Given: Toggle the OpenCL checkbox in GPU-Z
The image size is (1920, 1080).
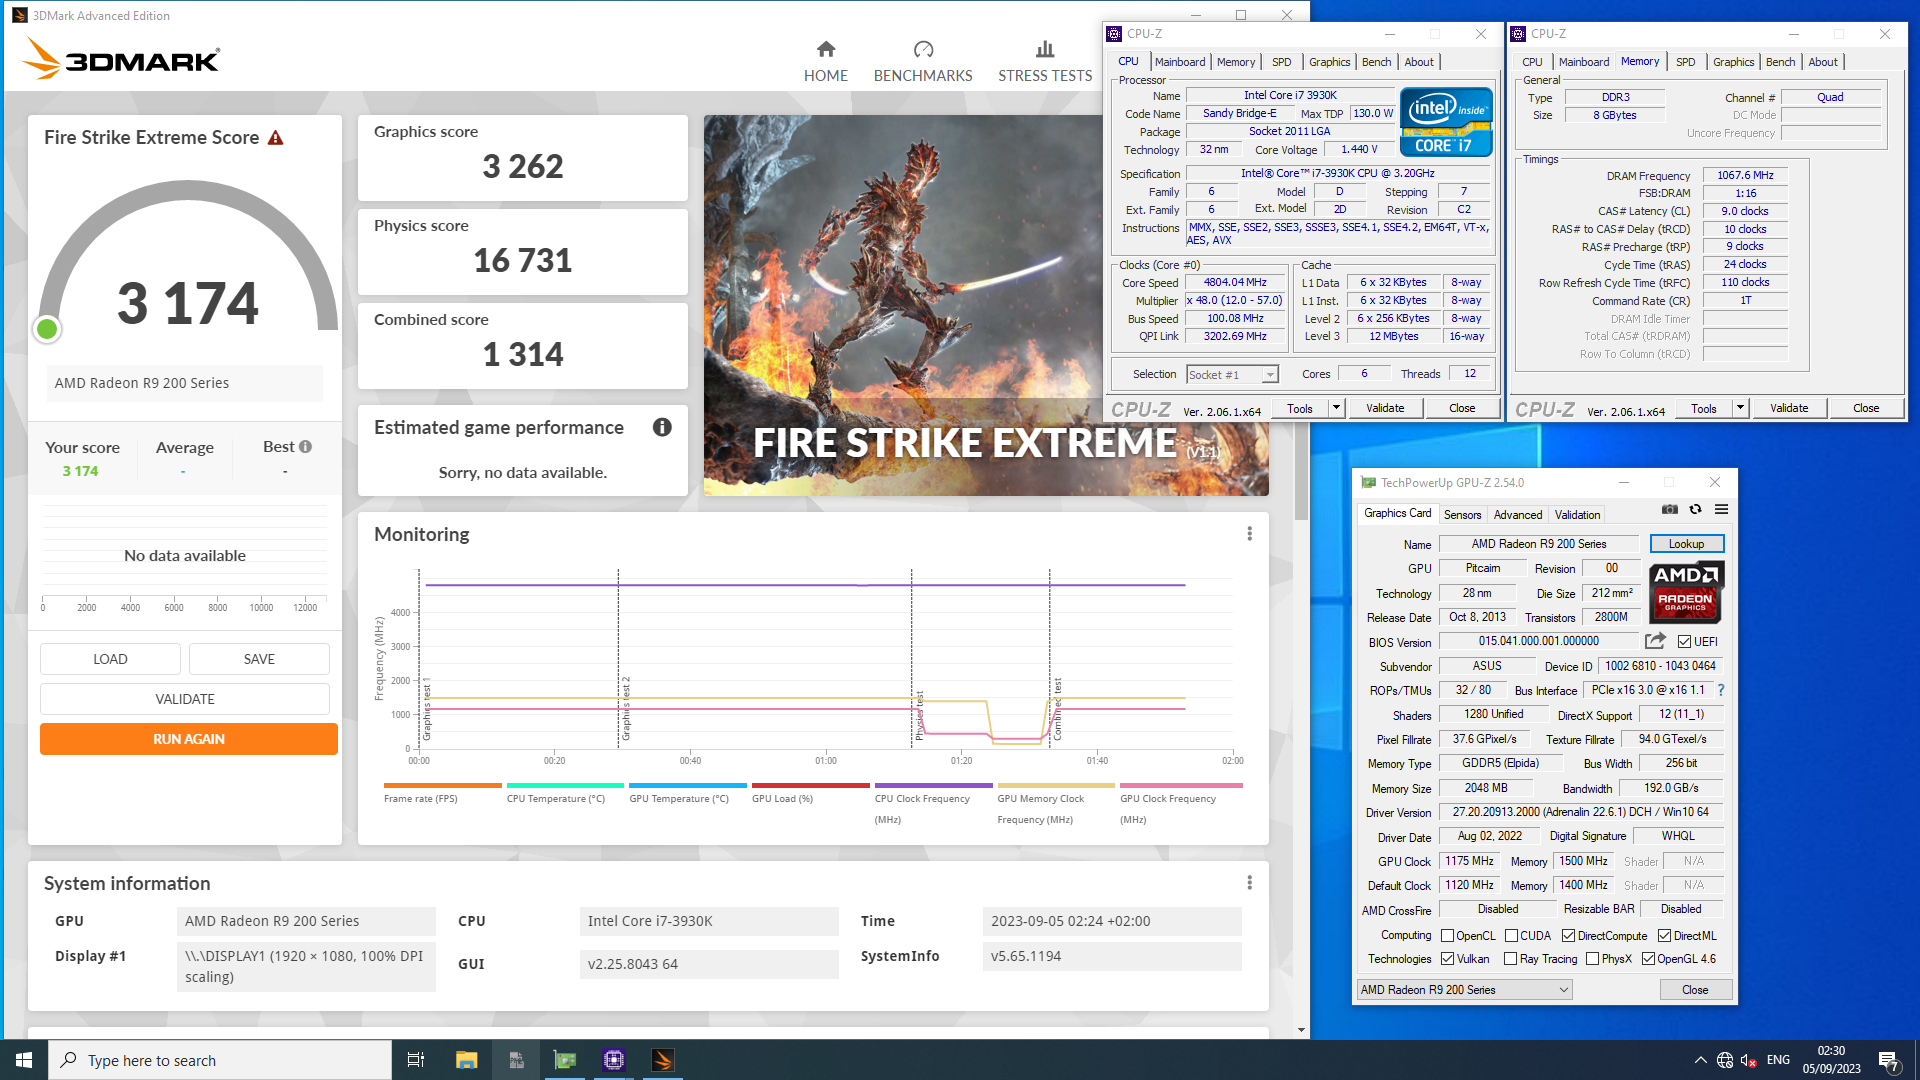Looking at the screenshot, I should point(1447,936).
